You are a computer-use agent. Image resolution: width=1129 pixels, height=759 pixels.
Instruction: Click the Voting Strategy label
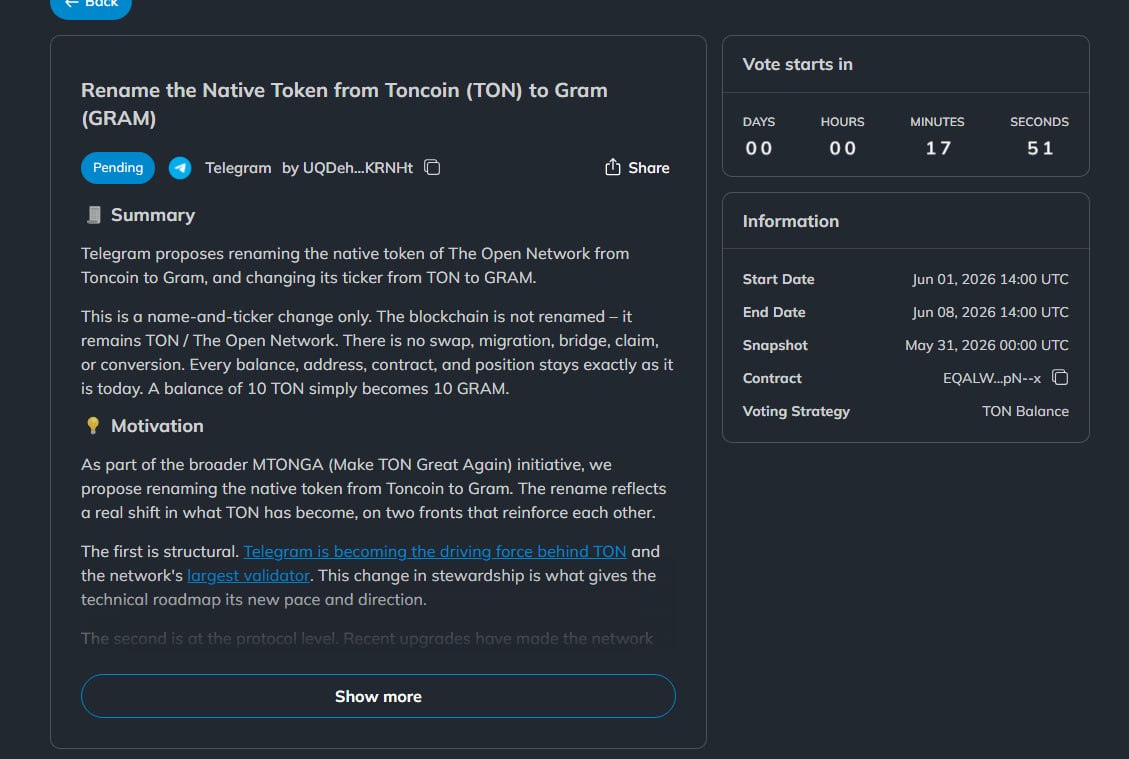tap(796, 411)
